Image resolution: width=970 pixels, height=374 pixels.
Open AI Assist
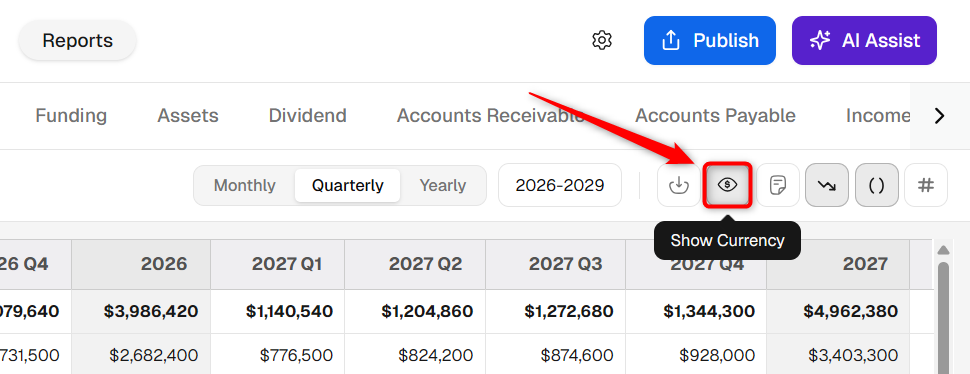[864, 41]
